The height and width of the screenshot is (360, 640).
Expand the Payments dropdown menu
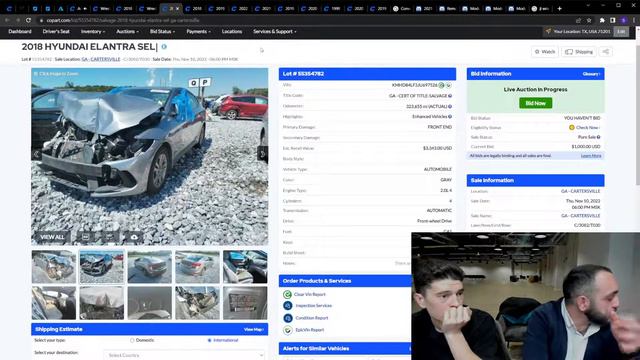[x=198, y=31]
